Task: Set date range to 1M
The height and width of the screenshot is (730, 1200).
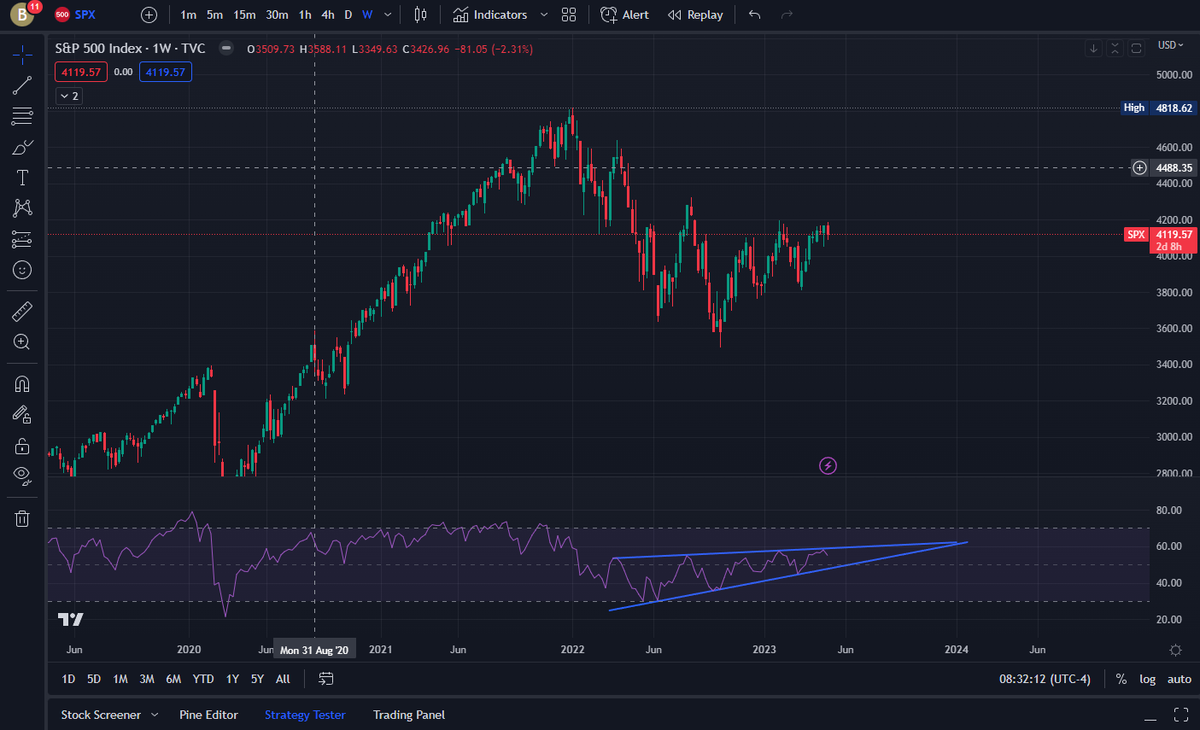Action: point(120,679)
